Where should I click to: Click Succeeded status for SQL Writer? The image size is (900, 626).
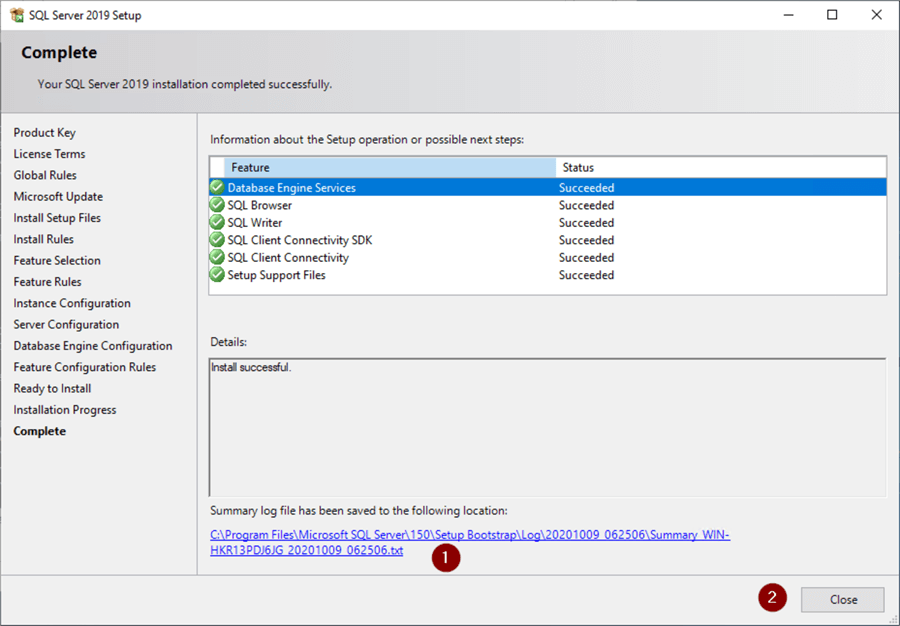pyautogui.click(x=587, y=222)
